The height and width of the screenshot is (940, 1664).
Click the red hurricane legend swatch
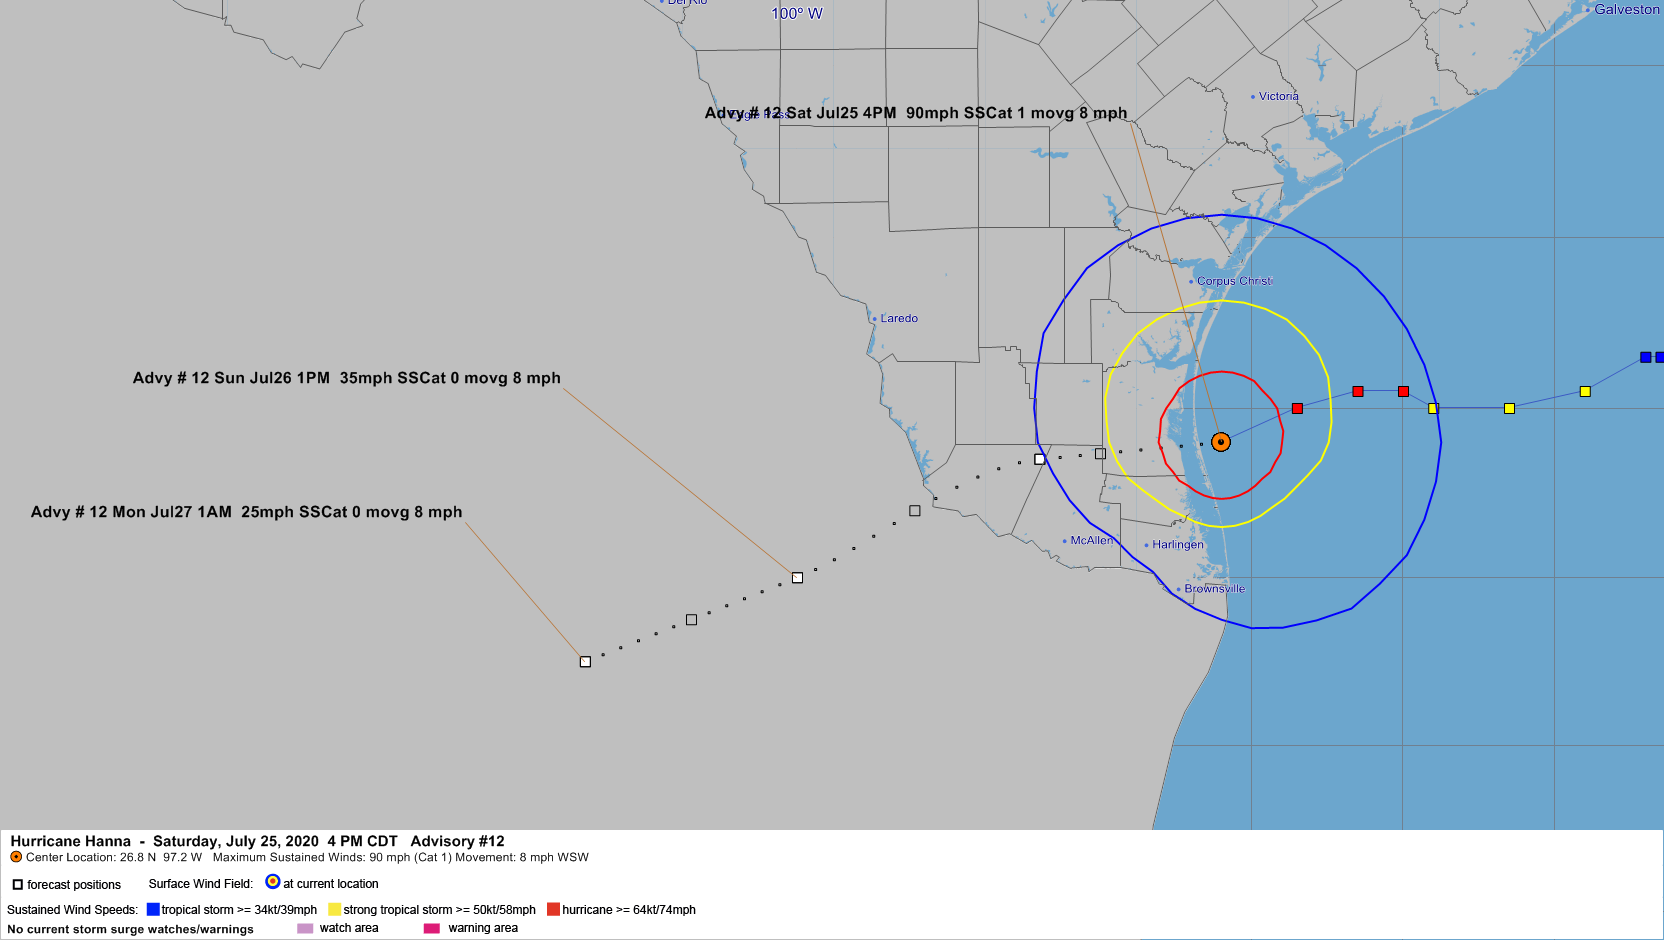tap(553, 909)
